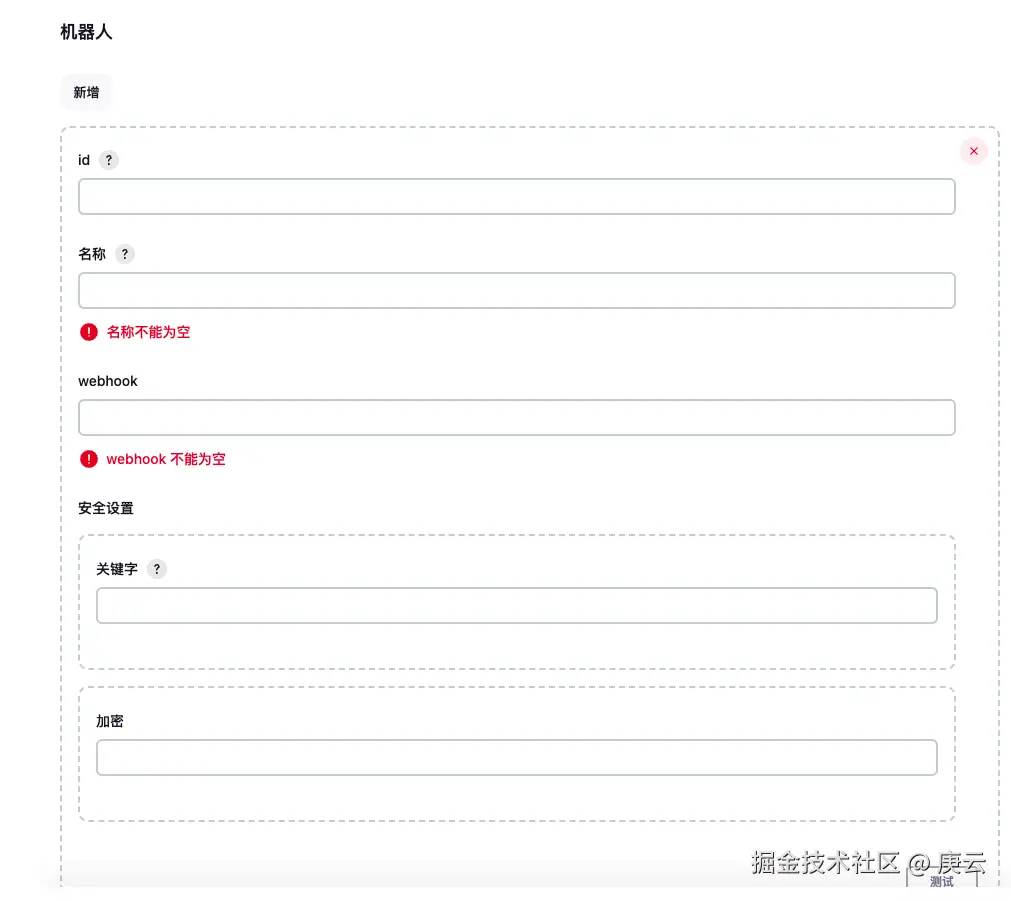The height and width of the screenshot is (901, 1011).
Task: Click red error icon before webhook 不能为空
Action: [x=89, y=459]
